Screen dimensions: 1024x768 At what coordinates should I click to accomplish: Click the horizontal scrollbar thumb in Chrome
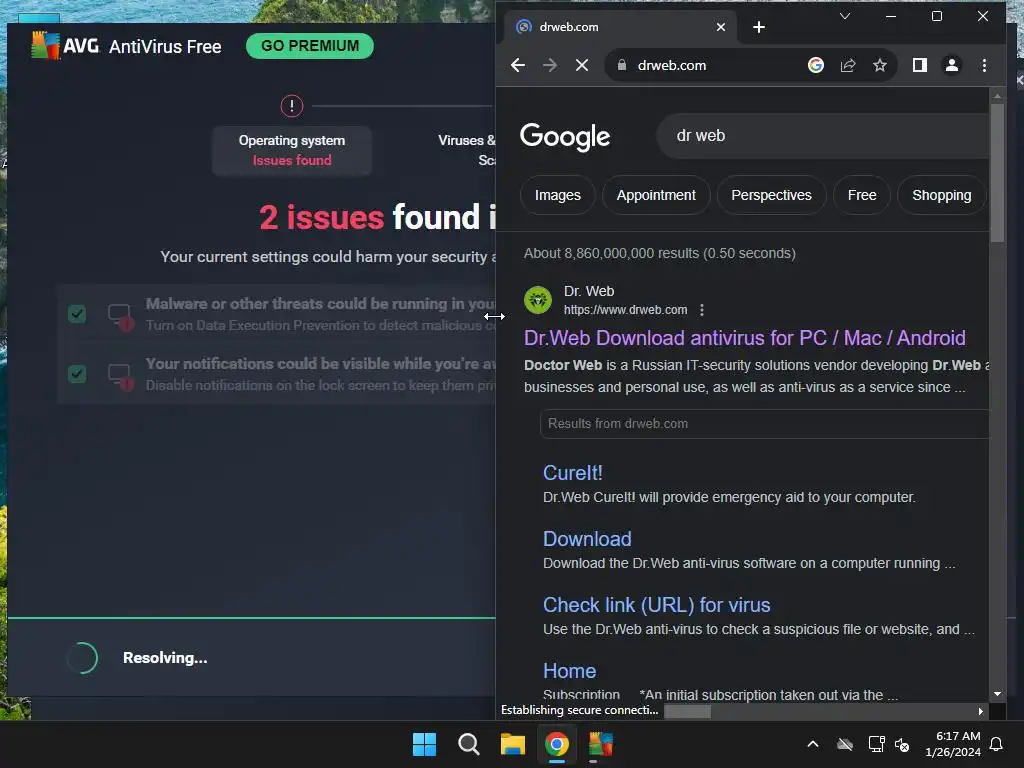click(687, 711)
